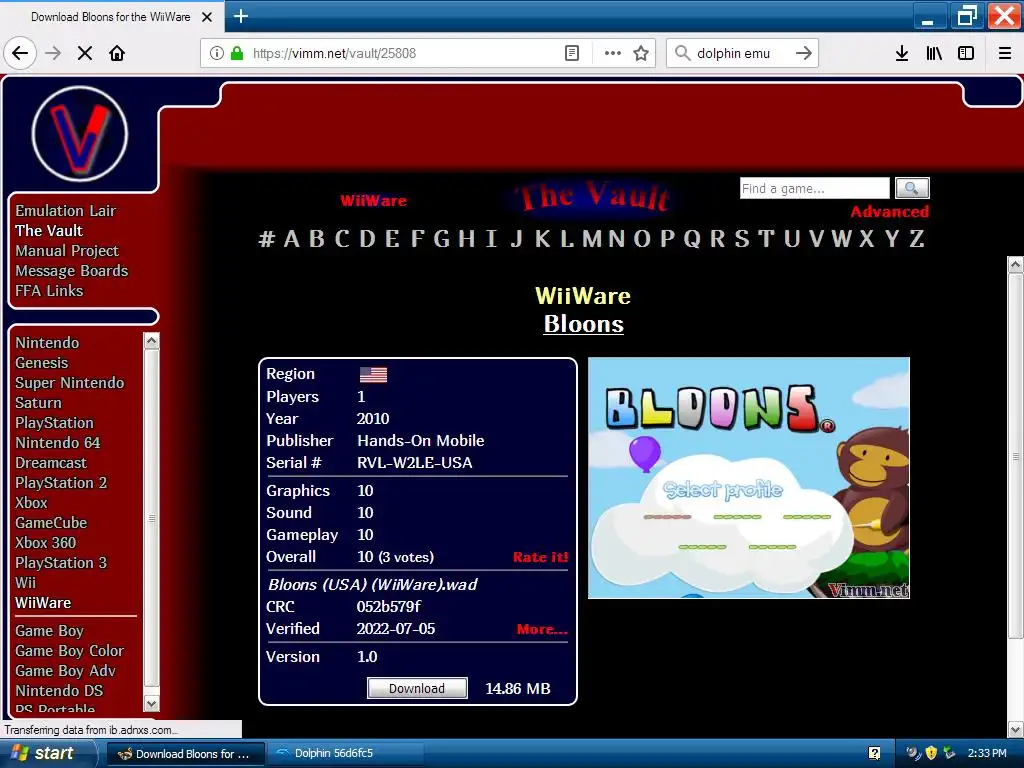Click the green padlock security icon

point(237,53)
